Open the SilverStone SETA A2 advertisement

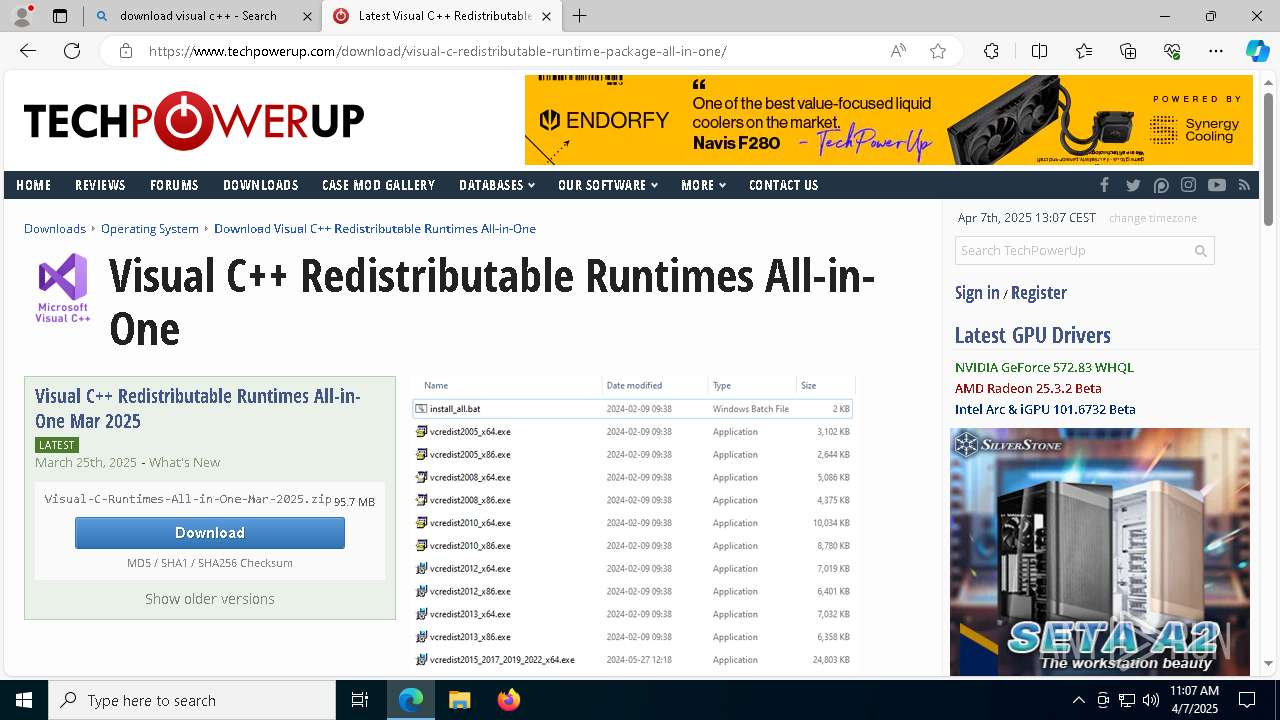point(1100,552)
